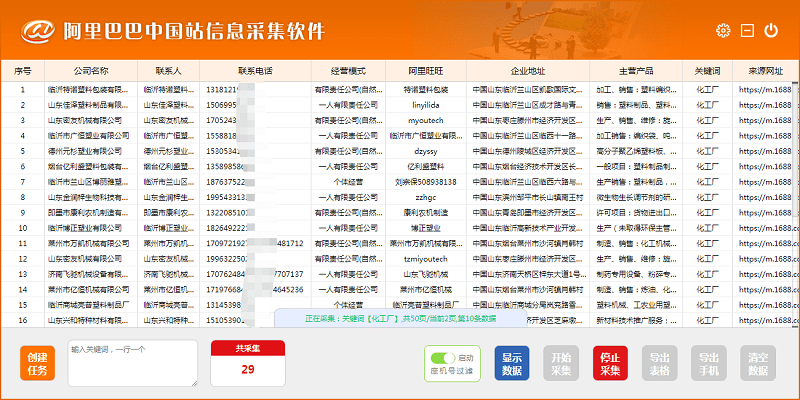Click the 联系人 column header

coord(169,71)
